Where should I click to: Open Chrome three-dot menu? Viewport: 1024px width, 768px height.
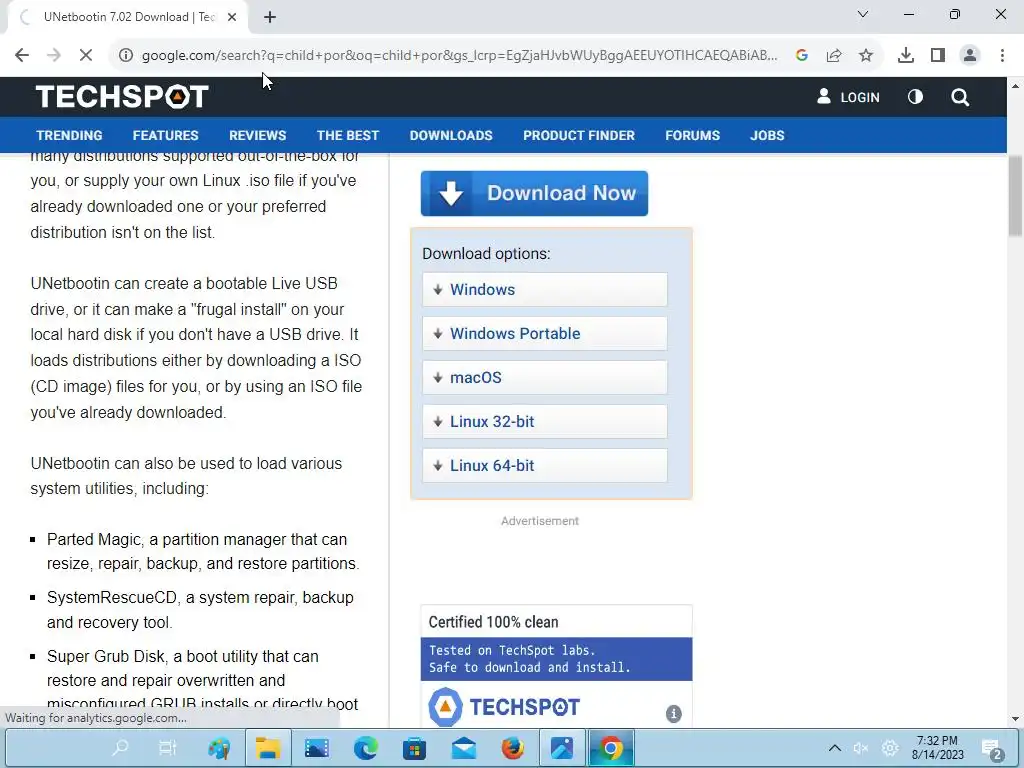coord(1002,56)
